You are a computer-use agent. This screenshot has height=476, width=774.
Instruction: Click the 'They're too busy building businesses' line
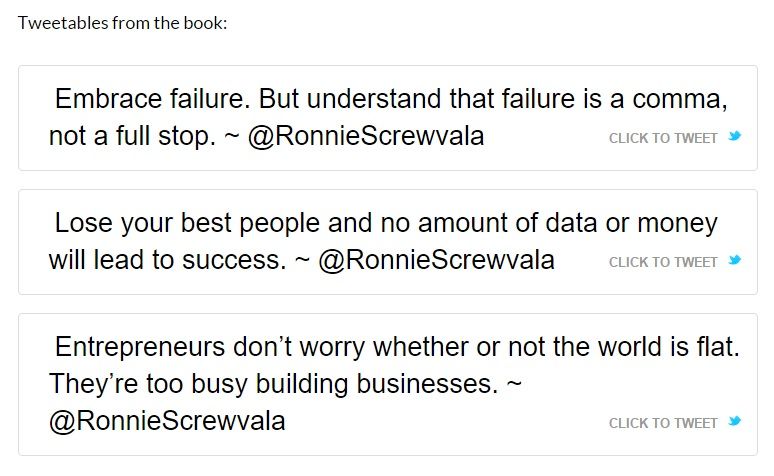tap(273, 384)
